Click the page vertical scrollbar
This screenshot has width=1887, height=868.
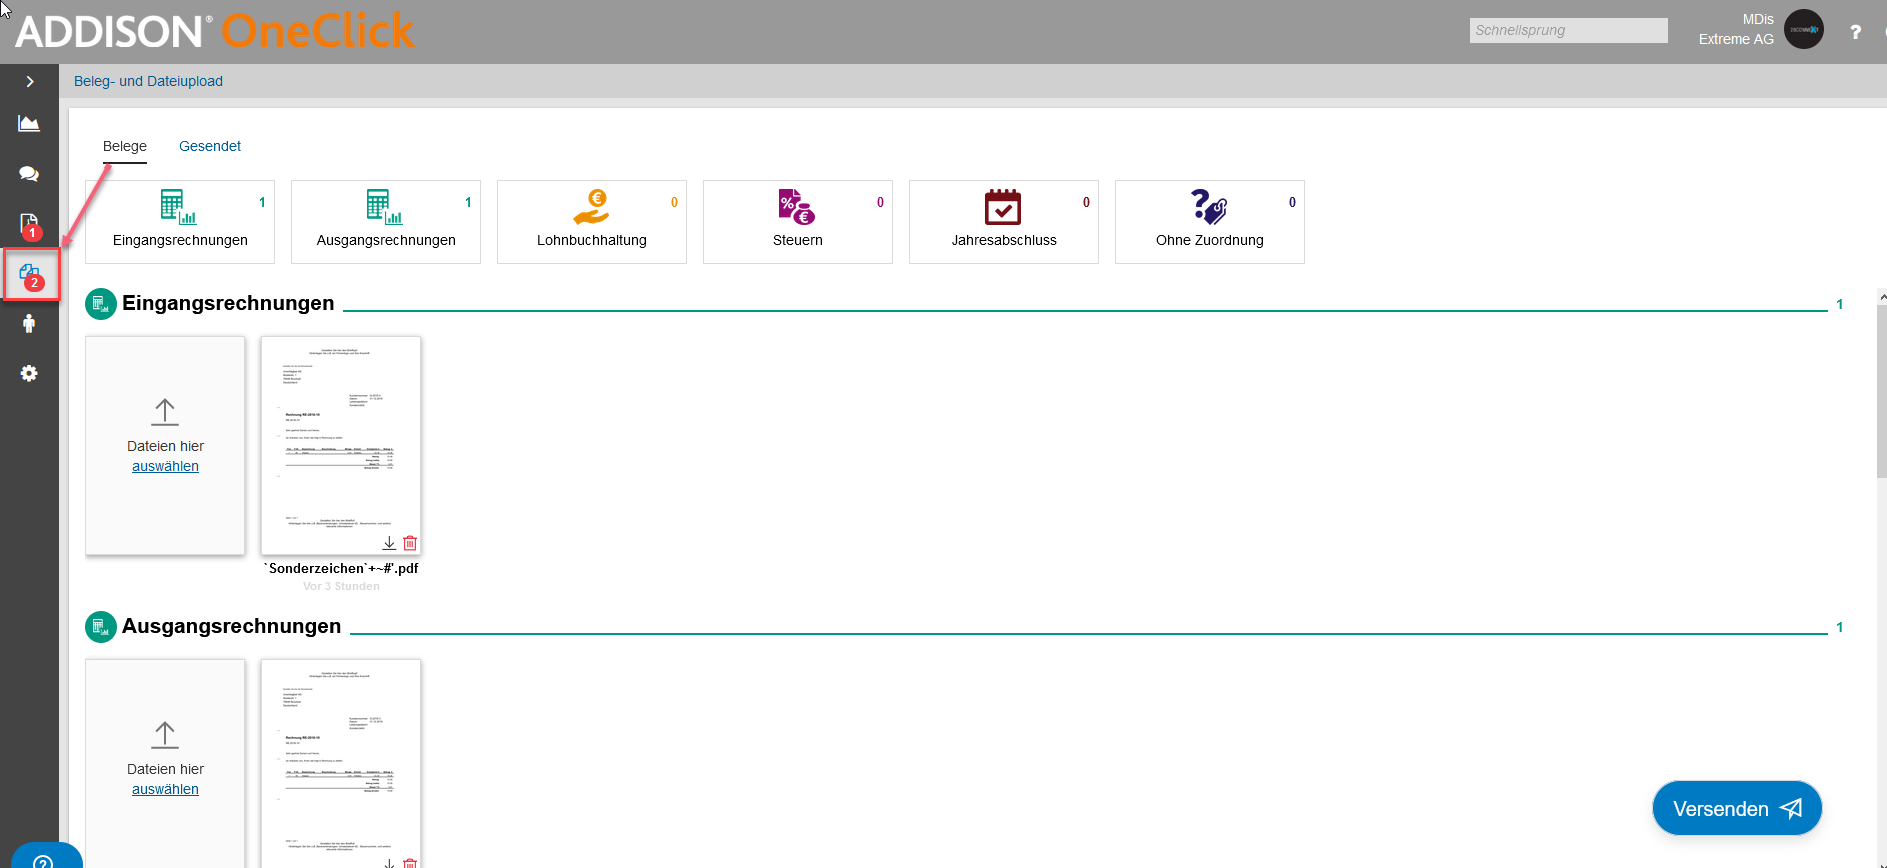tap(1881, 390)
